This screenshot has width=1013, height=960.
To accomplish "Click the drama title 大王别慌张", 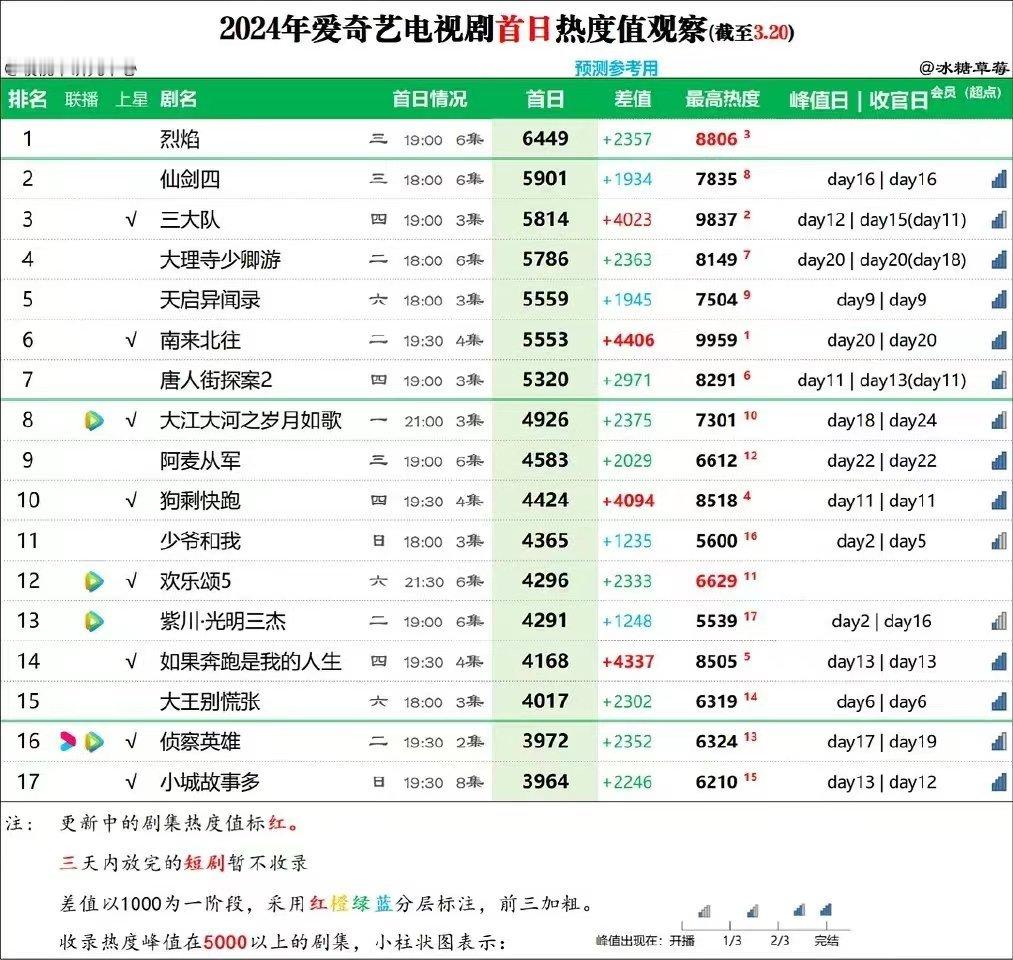I will [x=210, y=702].
